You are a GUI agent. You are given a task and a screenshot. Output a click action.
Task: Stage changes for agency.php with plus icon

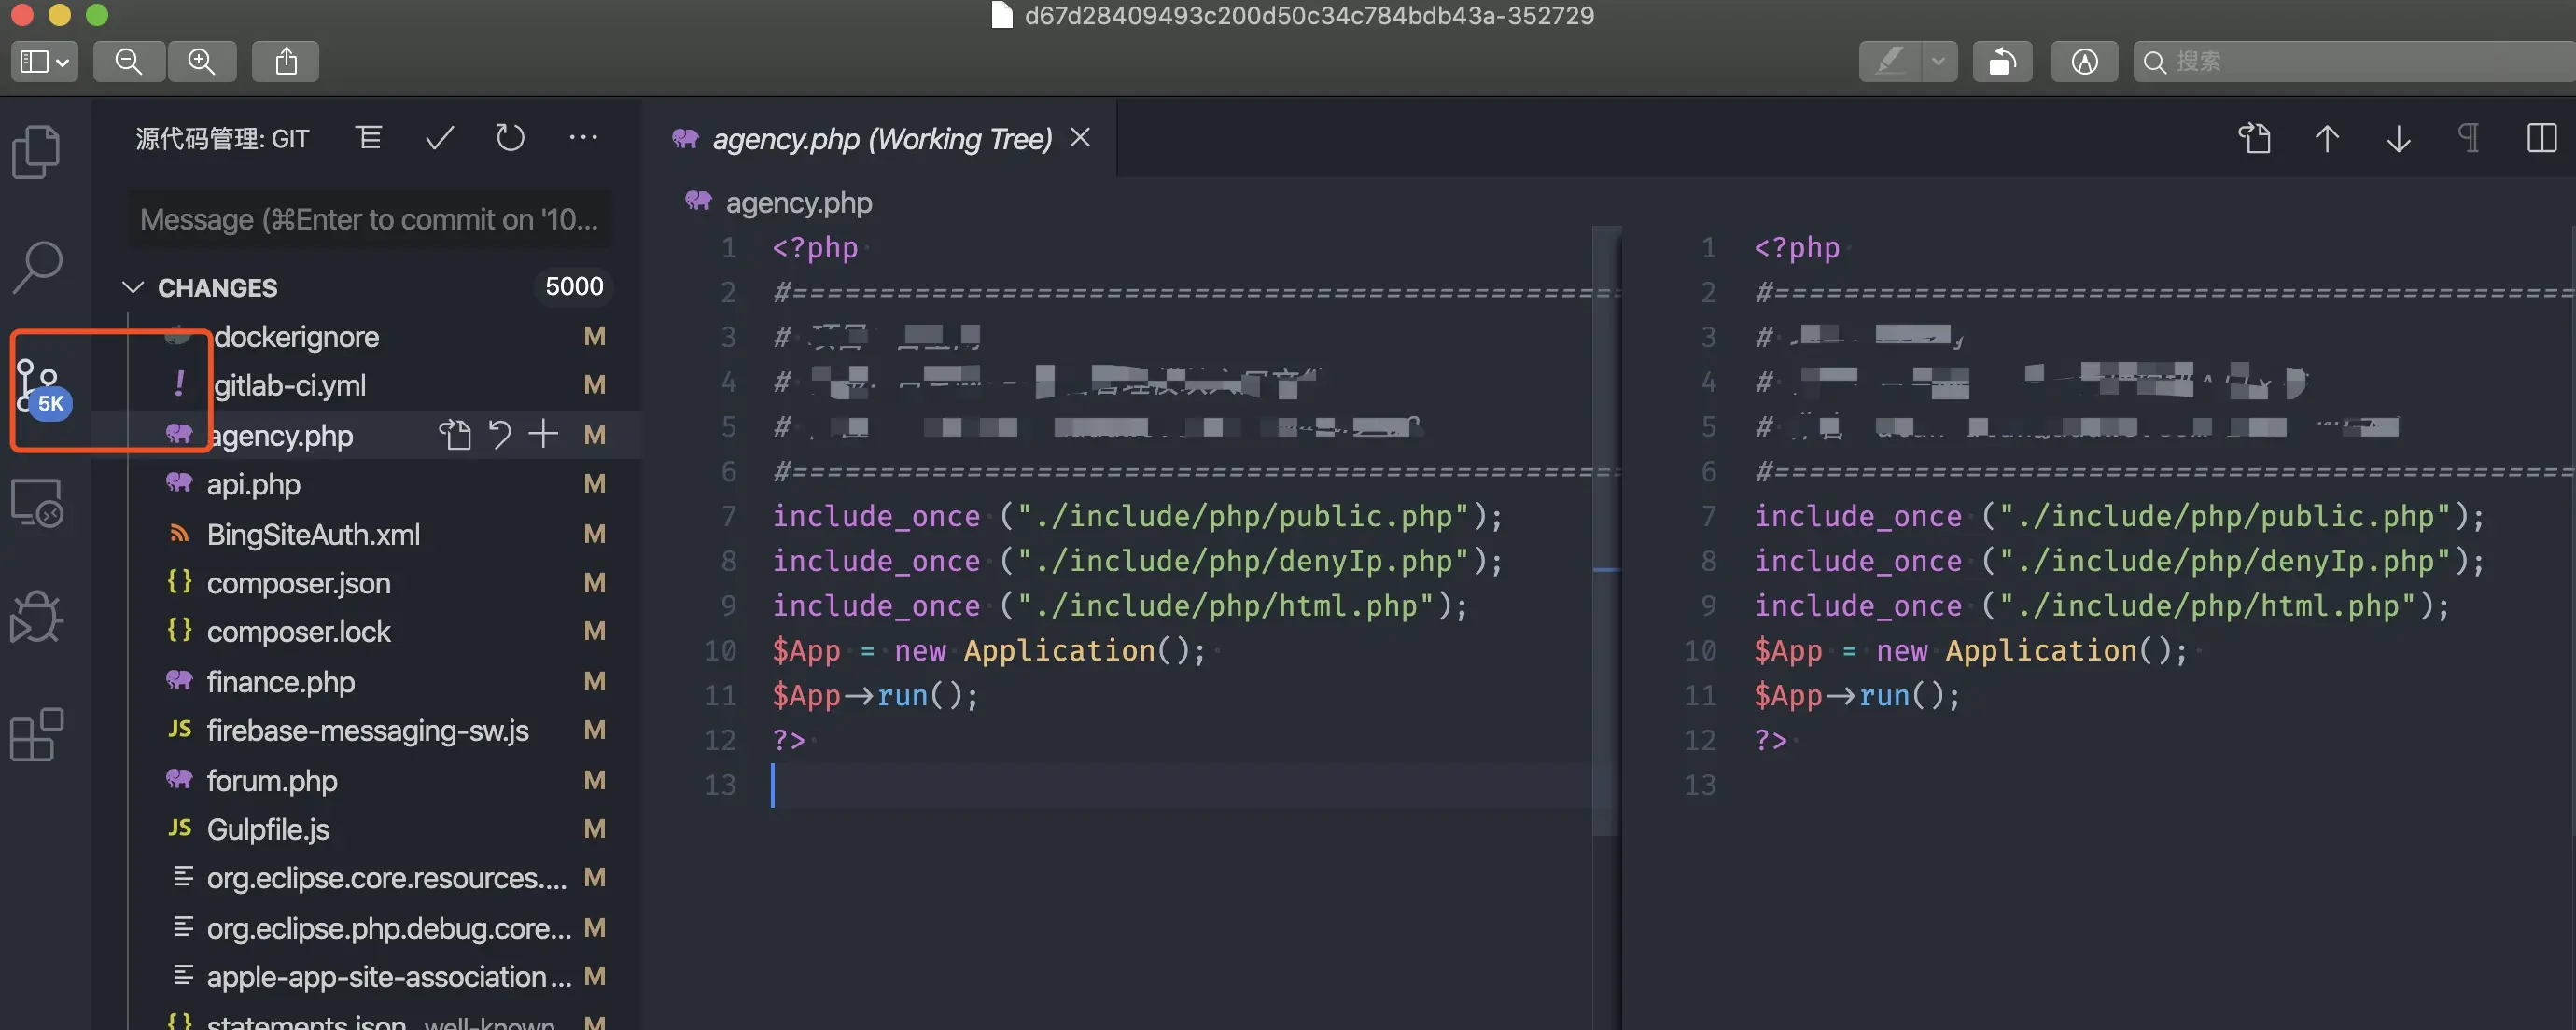point(543,434)
